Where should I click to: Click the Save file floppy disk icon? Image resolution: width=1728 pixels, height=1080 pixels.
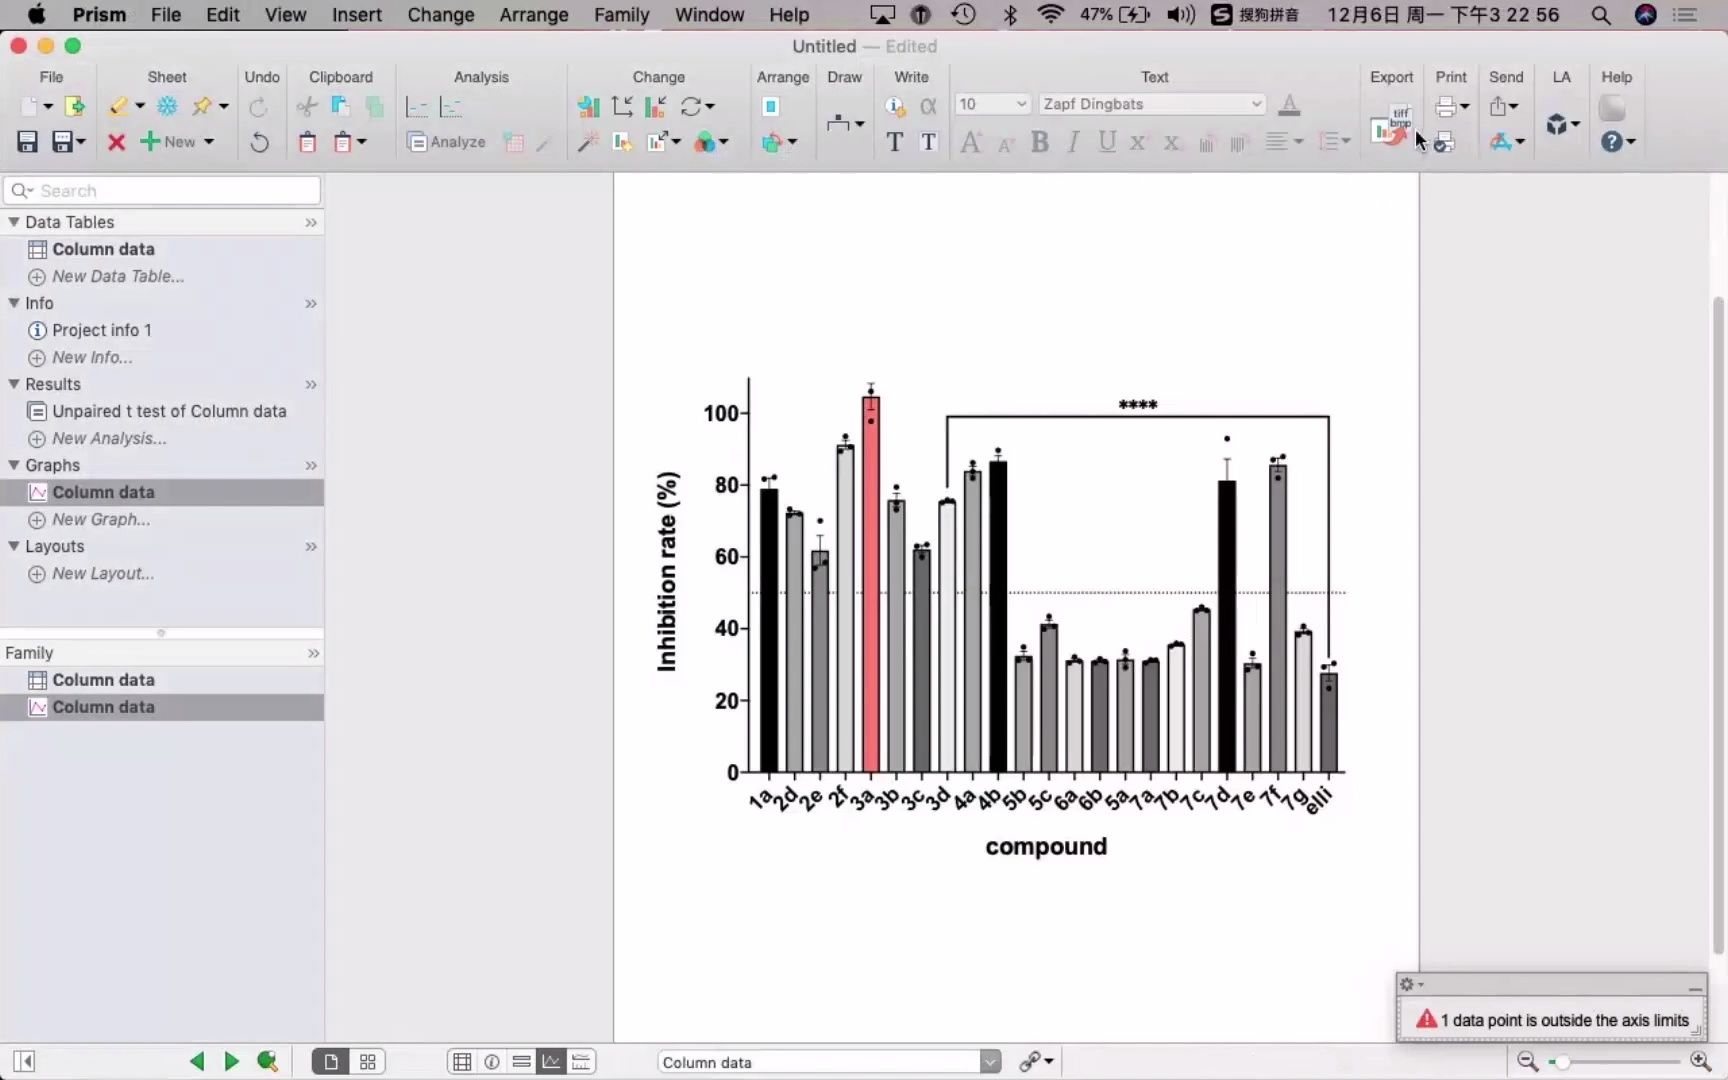pos(27,142)
